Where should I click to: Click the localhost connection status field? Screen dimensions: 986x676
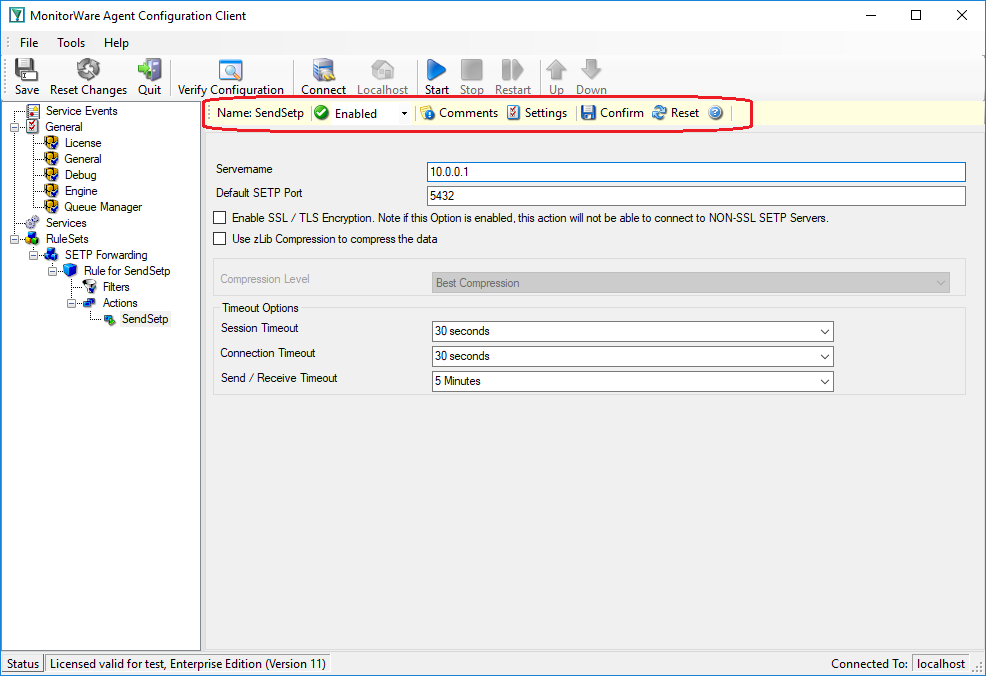click(x=941, y=664)
